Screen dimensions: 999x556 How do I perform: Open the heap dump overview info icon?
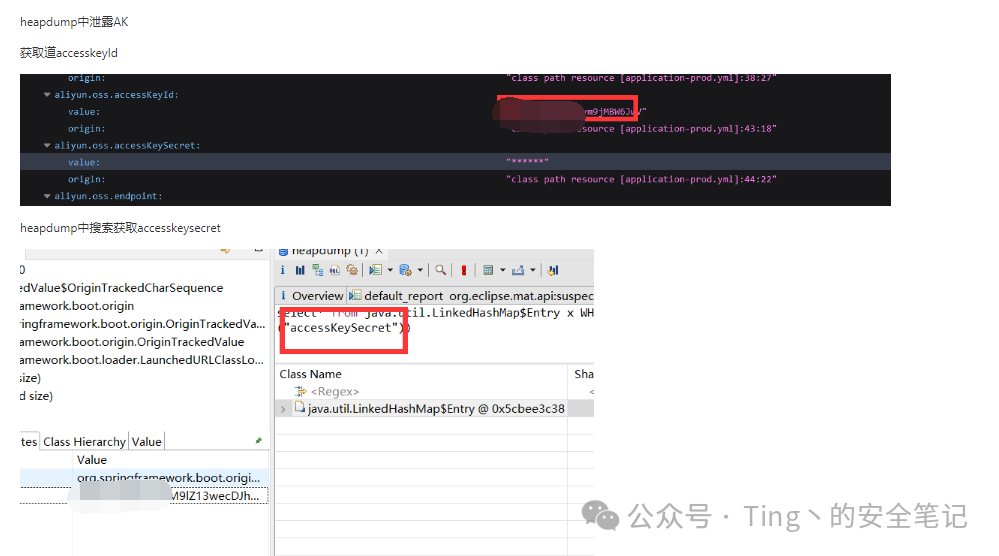[x=282, y=270]
